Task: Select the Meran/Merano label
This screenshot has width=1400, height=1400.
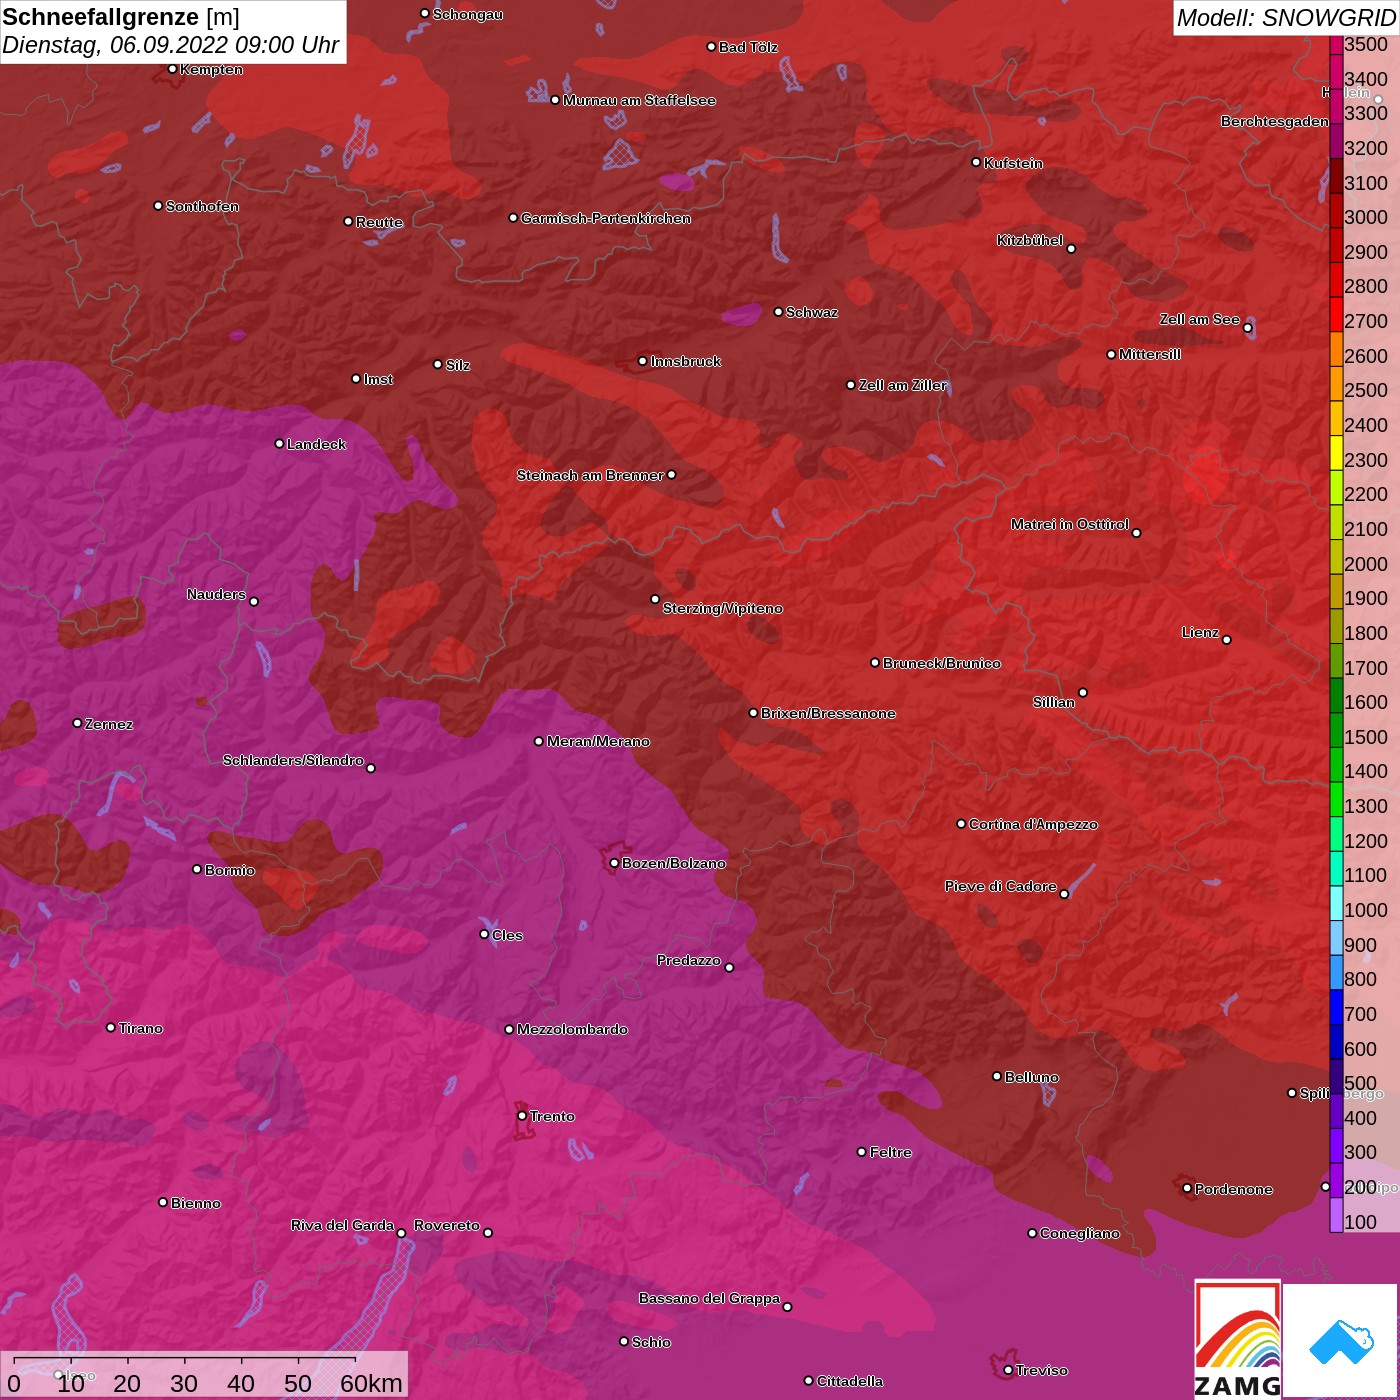Action: [598, 741]
